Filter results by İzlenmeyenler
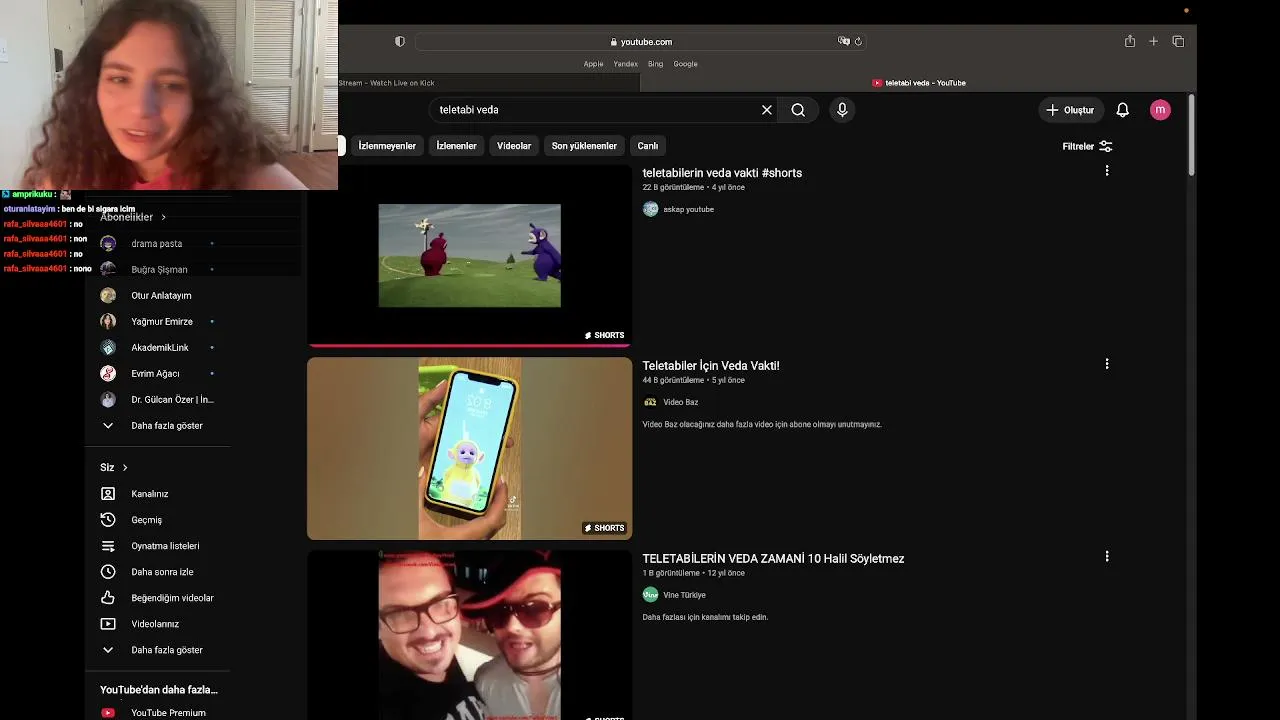 tap(387, 146)
